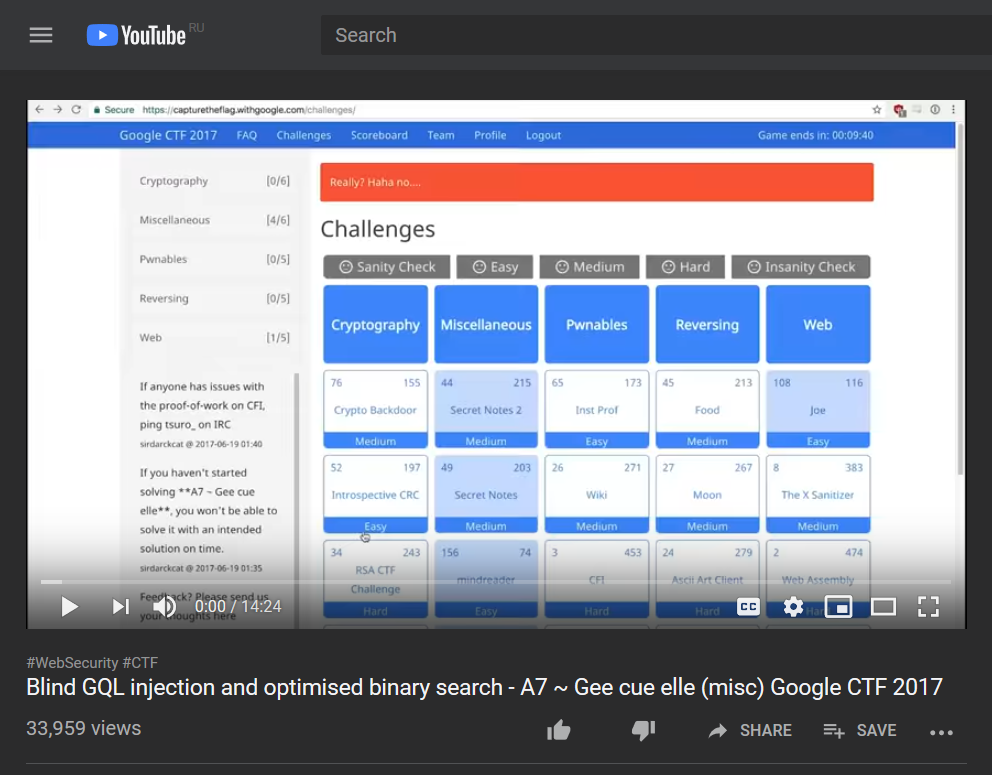This screenshot has width=992, height=775.
Task: Enter full screen mode
Action: (928, 607)
